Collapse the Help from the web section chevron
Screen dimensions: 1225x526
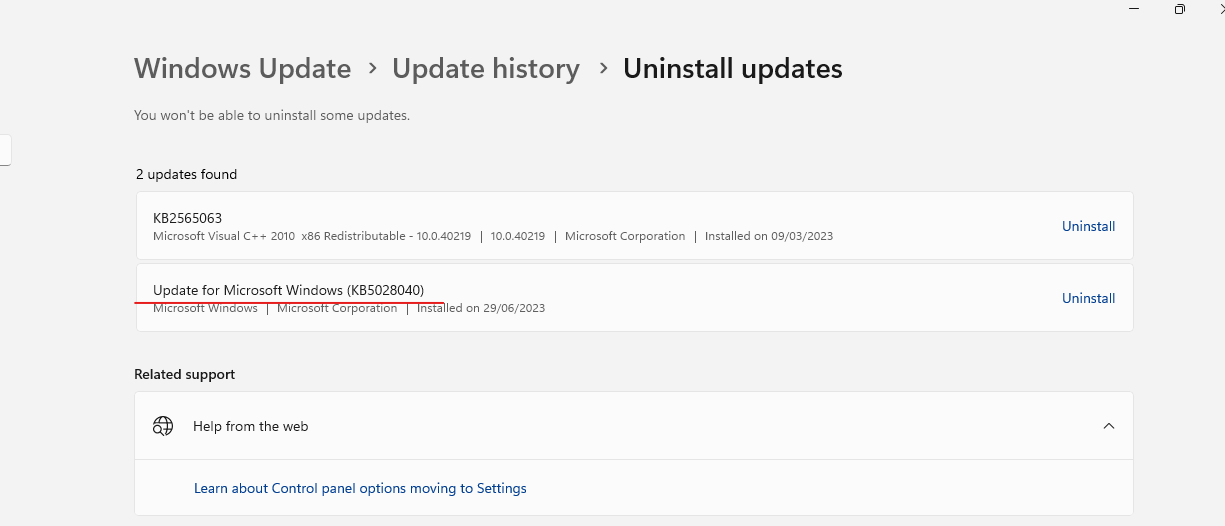1108,426
